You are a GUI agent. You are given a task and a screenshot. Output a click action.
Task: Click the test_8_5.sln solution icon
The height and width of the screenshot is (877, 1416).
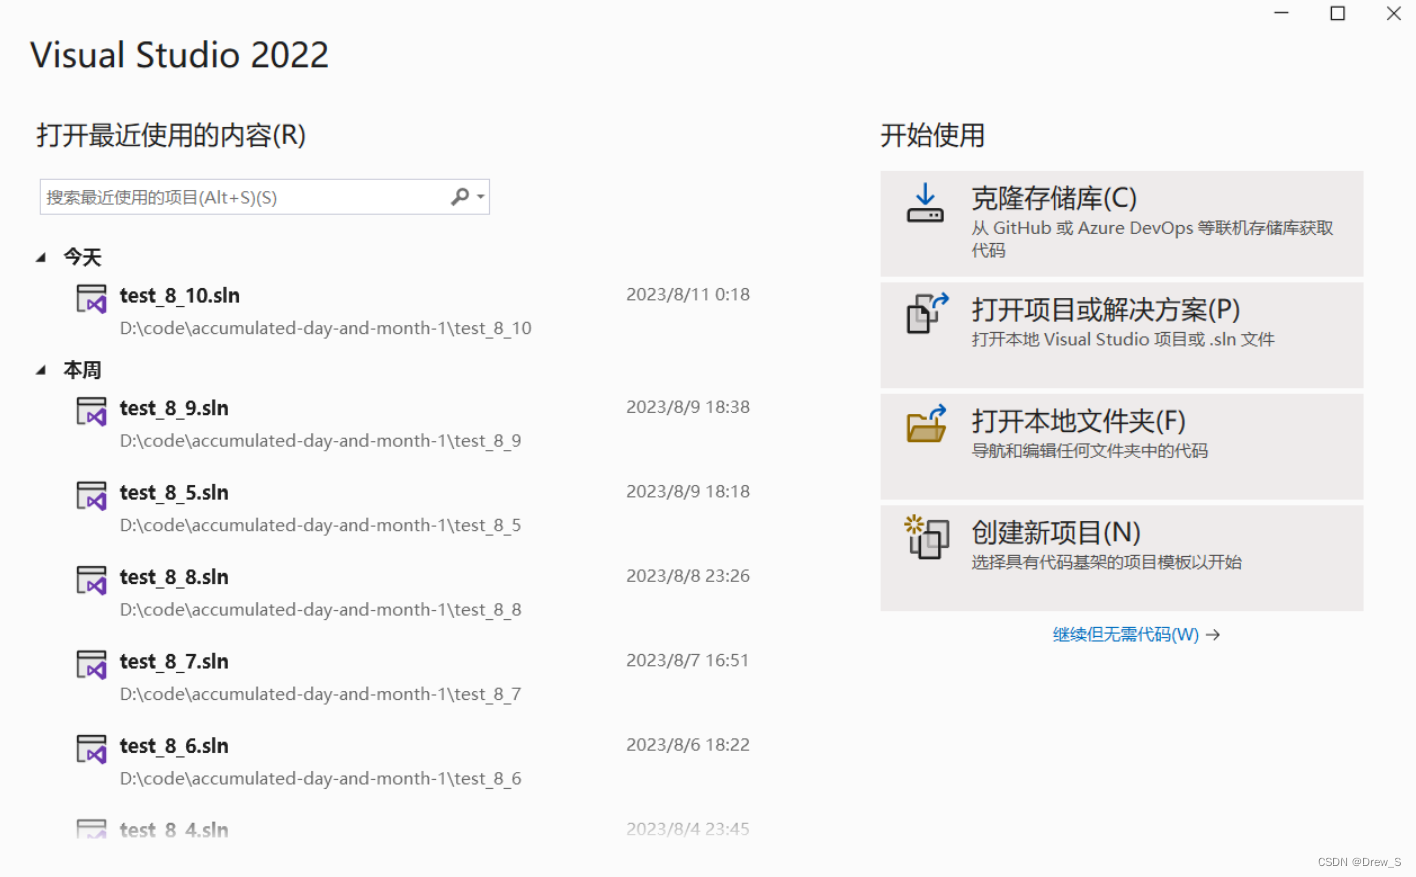(92, 495)
